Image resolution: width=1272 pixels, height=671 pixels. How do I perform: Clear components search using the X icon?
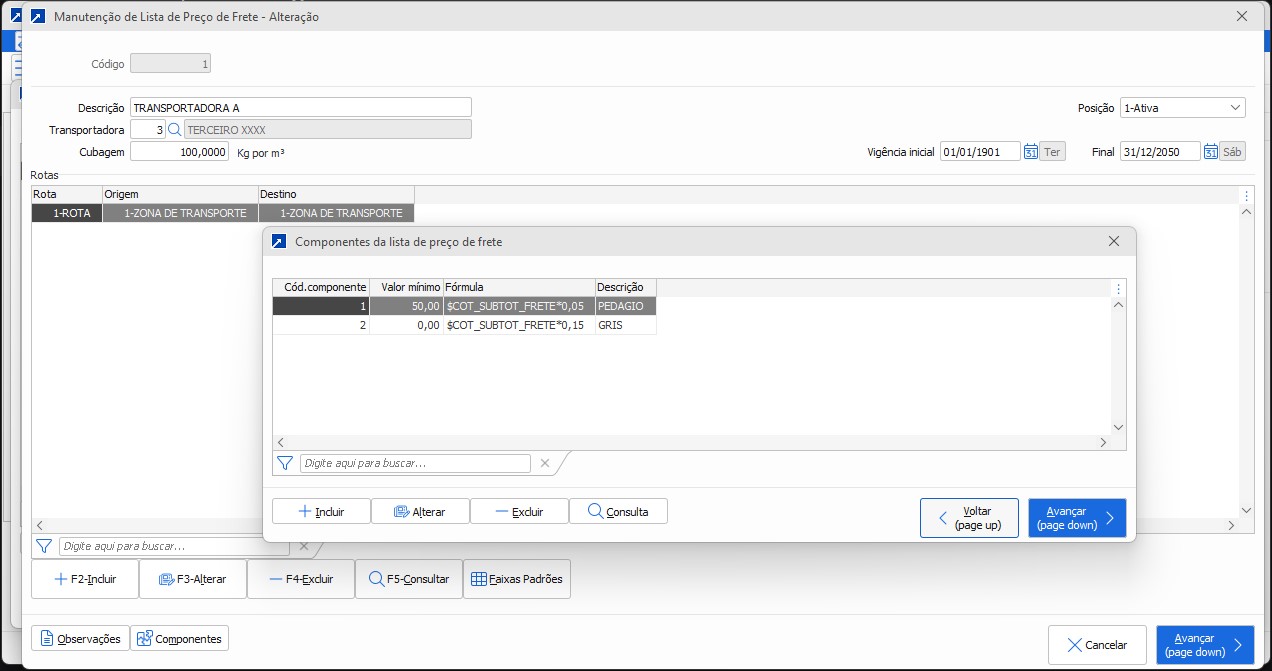click(x=545, y=463)
